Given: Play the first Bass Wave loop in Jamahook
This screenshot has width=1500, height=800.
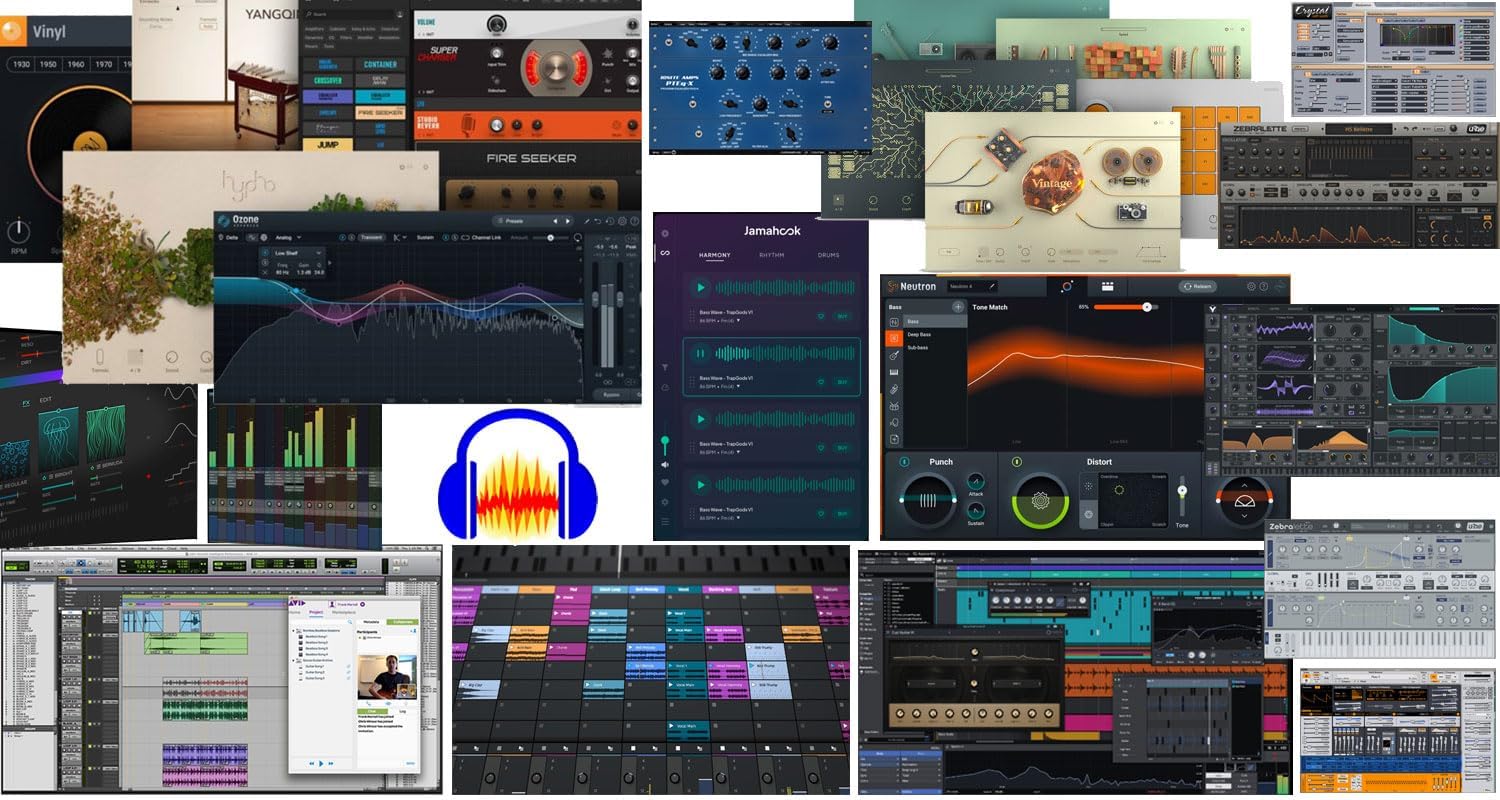Looking at the screenshot, I should click(x=701, y=288).
